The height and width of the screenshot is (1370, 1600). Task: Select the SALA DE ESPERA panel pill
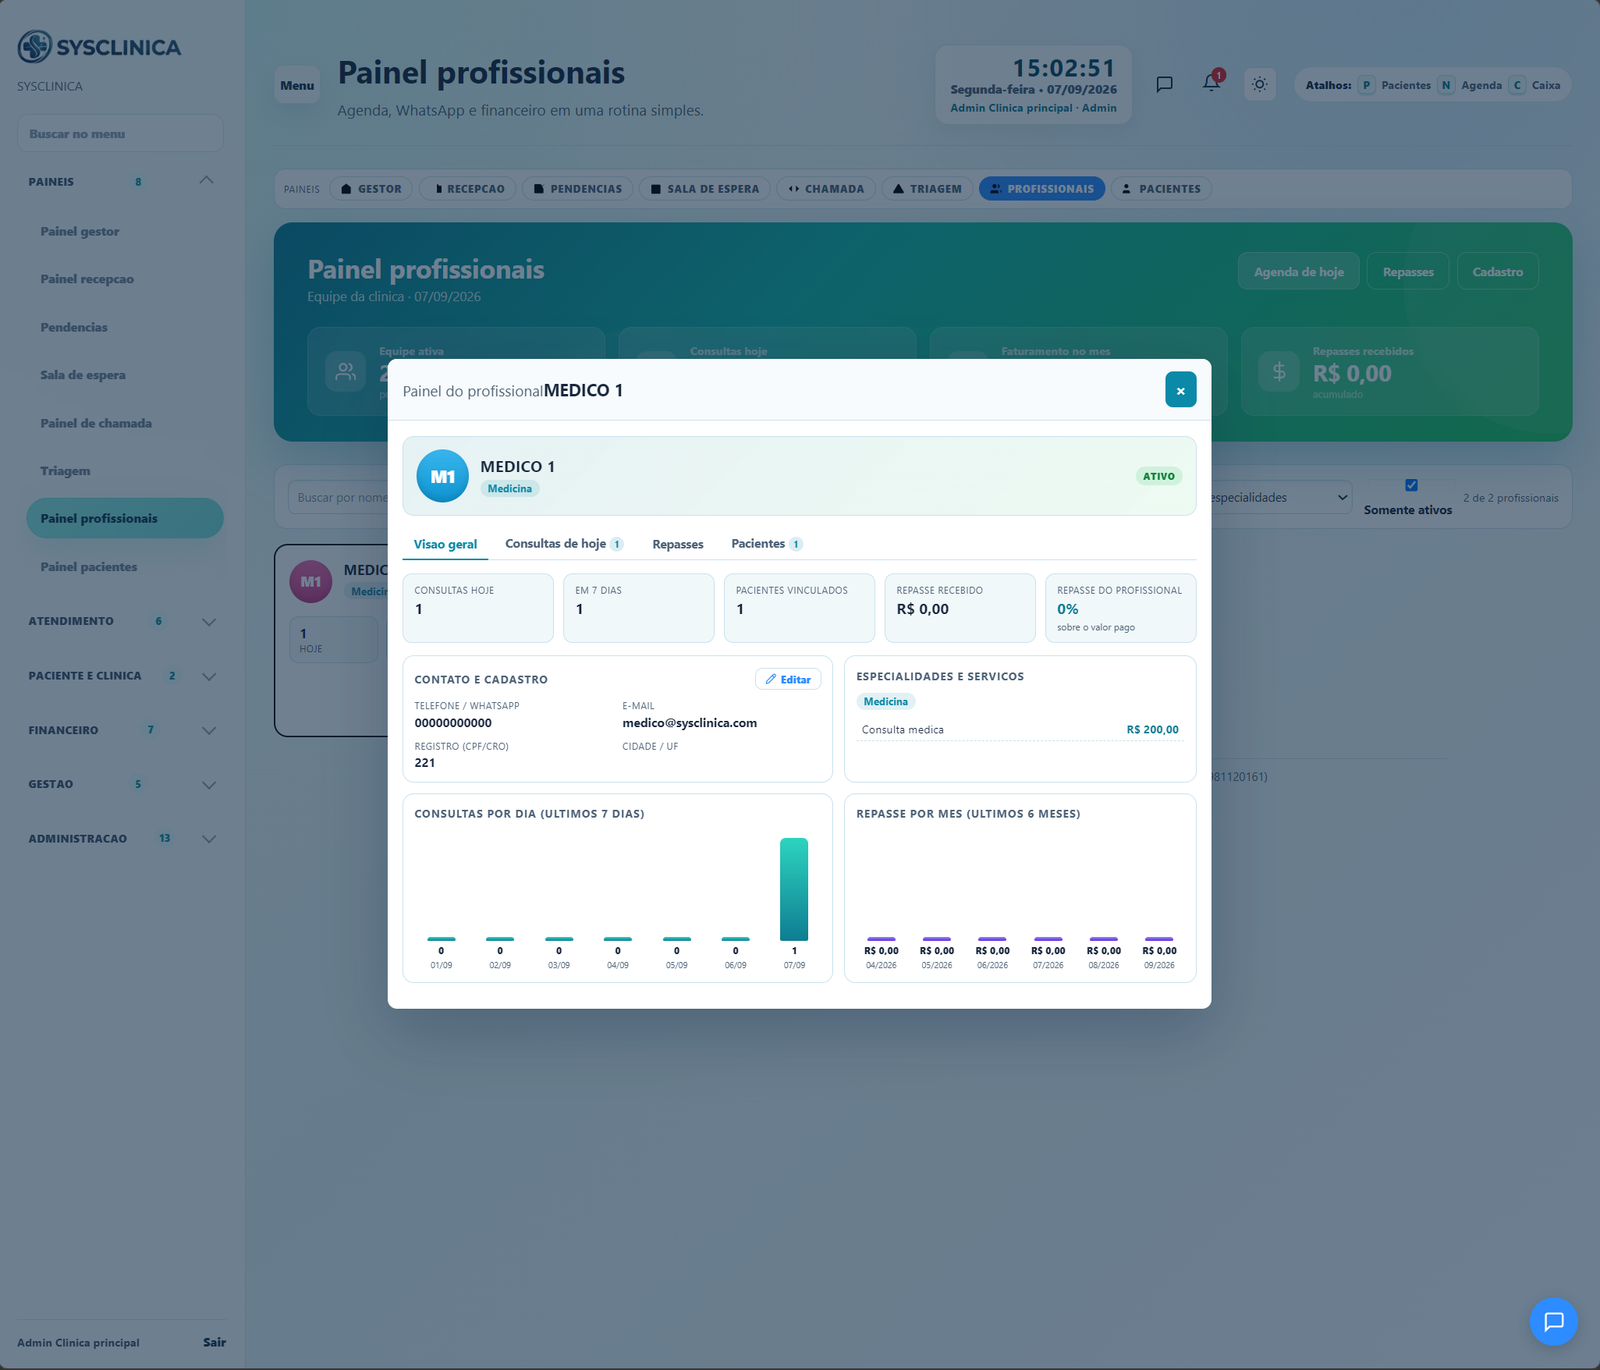point(705,189)
